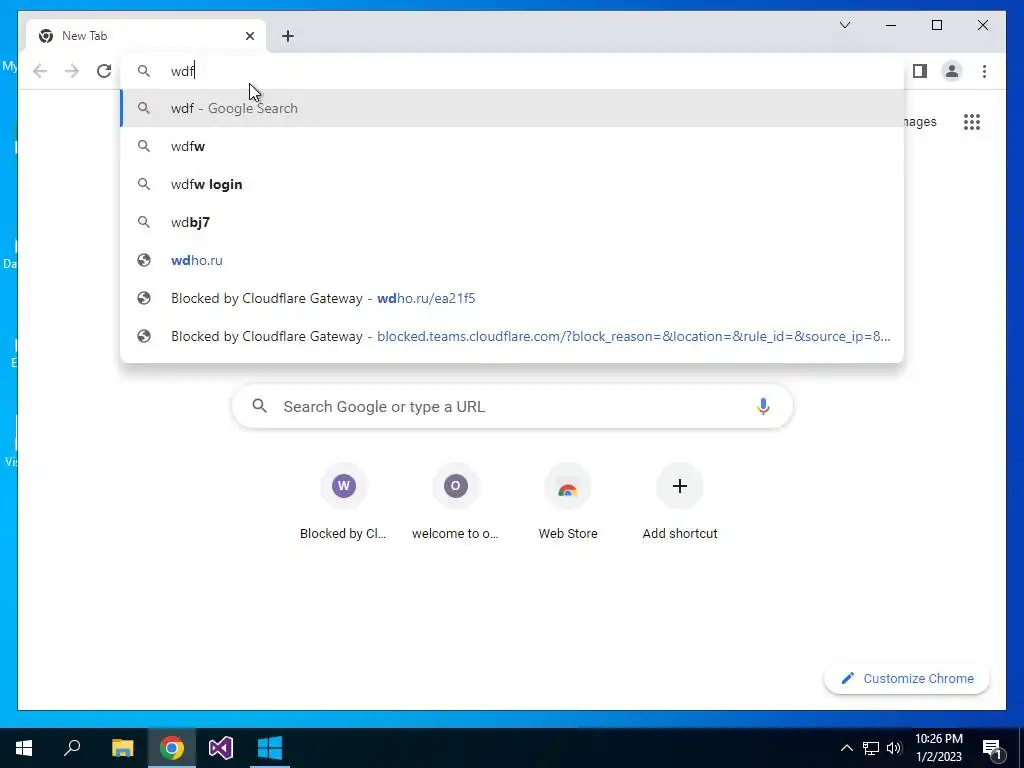Select the New Tab tab
The image size is (1024, 768).
click(146, 36)
